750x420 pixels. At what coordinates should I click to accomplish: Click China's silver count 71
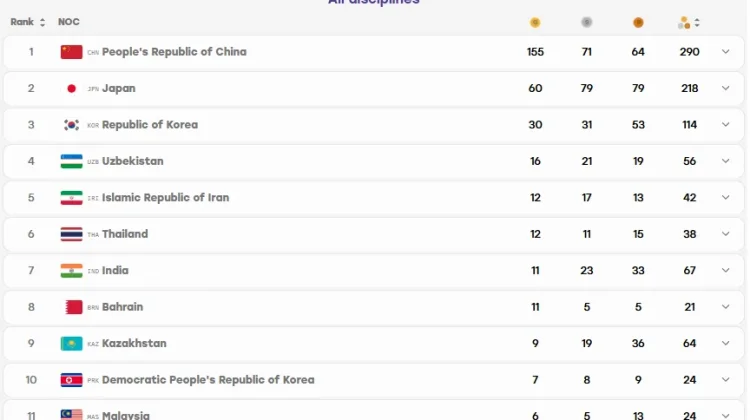pyautogui.click(x=587, y=52)
